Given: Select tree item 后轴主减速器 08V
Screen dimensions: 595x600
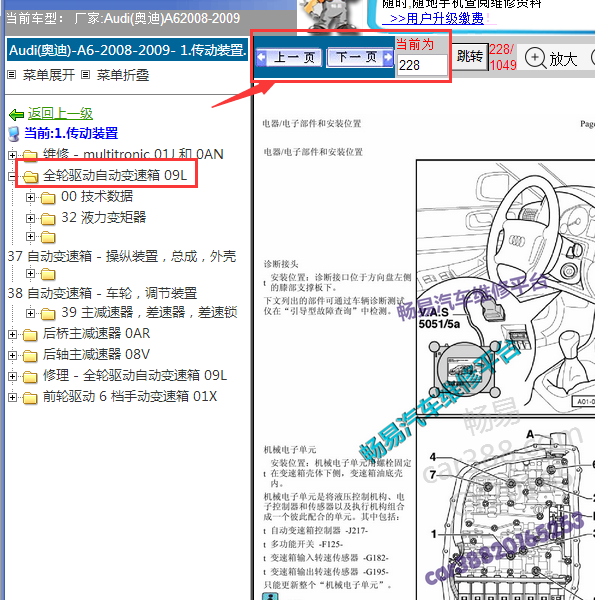Looking at the screenshot, I should click(96, 354).
